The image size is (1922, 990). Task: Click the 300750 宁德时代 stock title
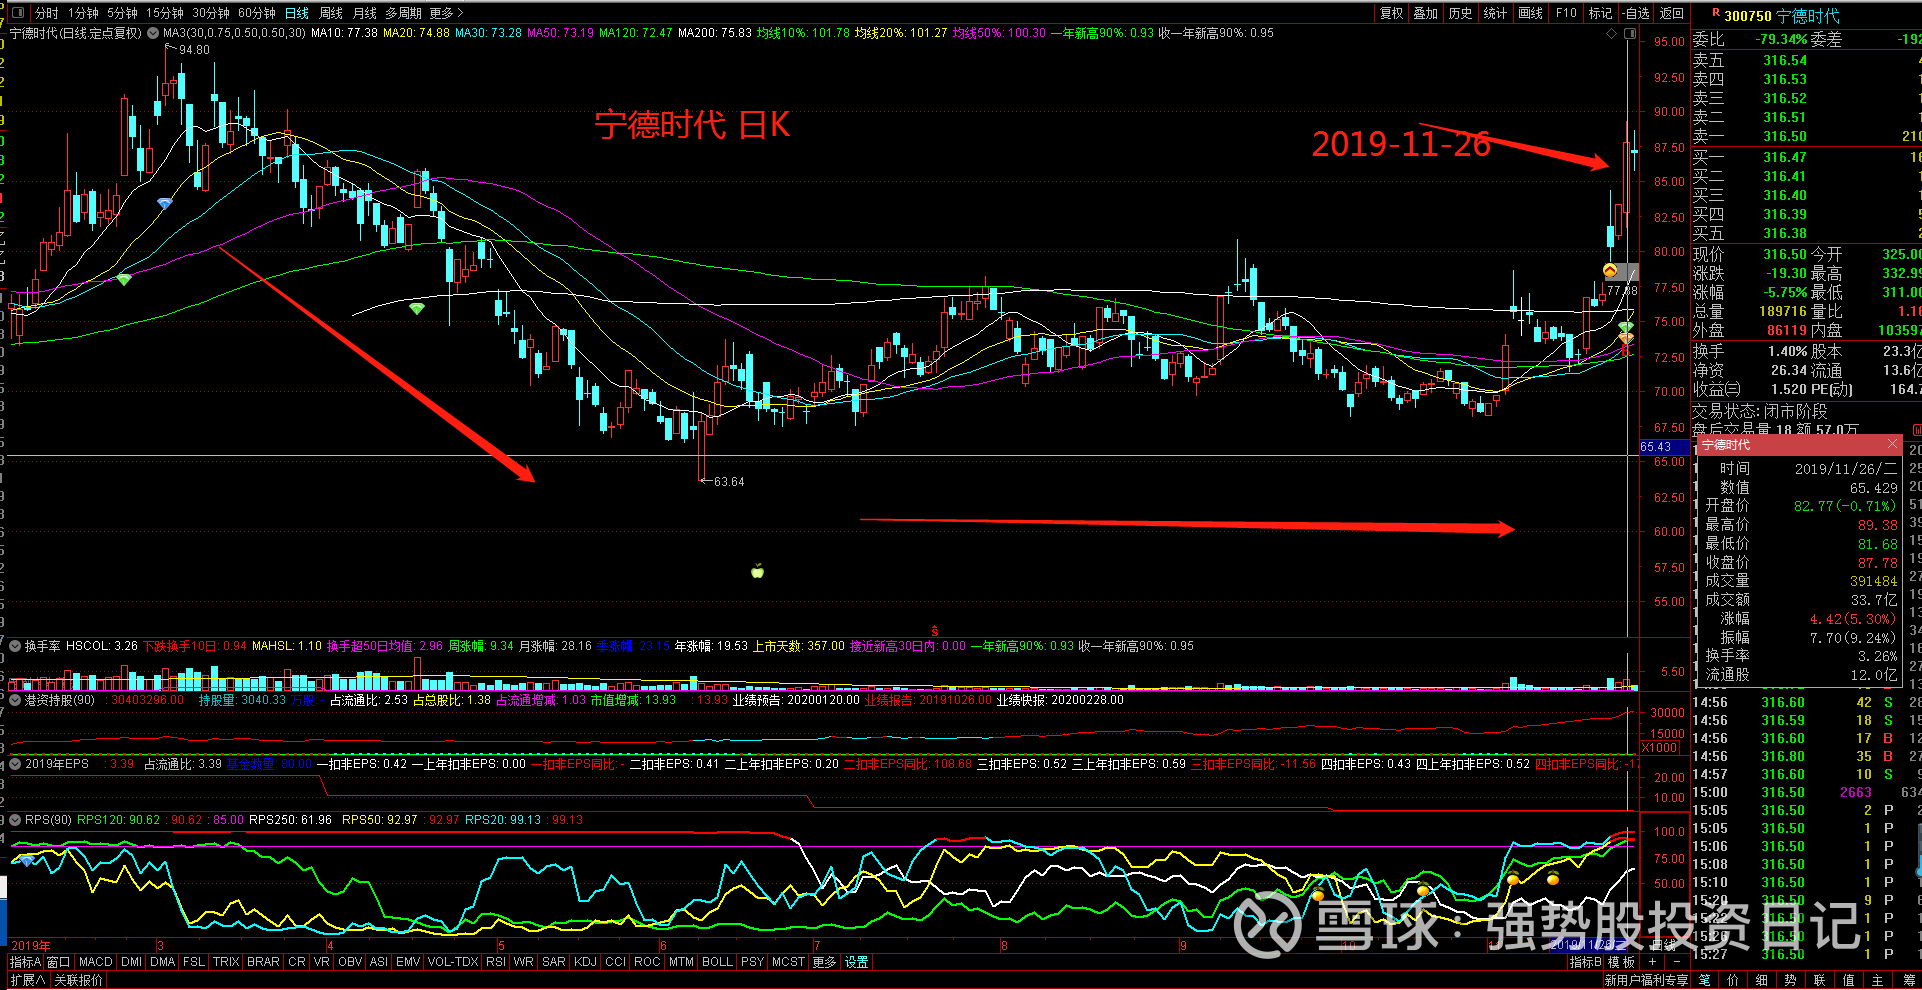pos(1782,15)
